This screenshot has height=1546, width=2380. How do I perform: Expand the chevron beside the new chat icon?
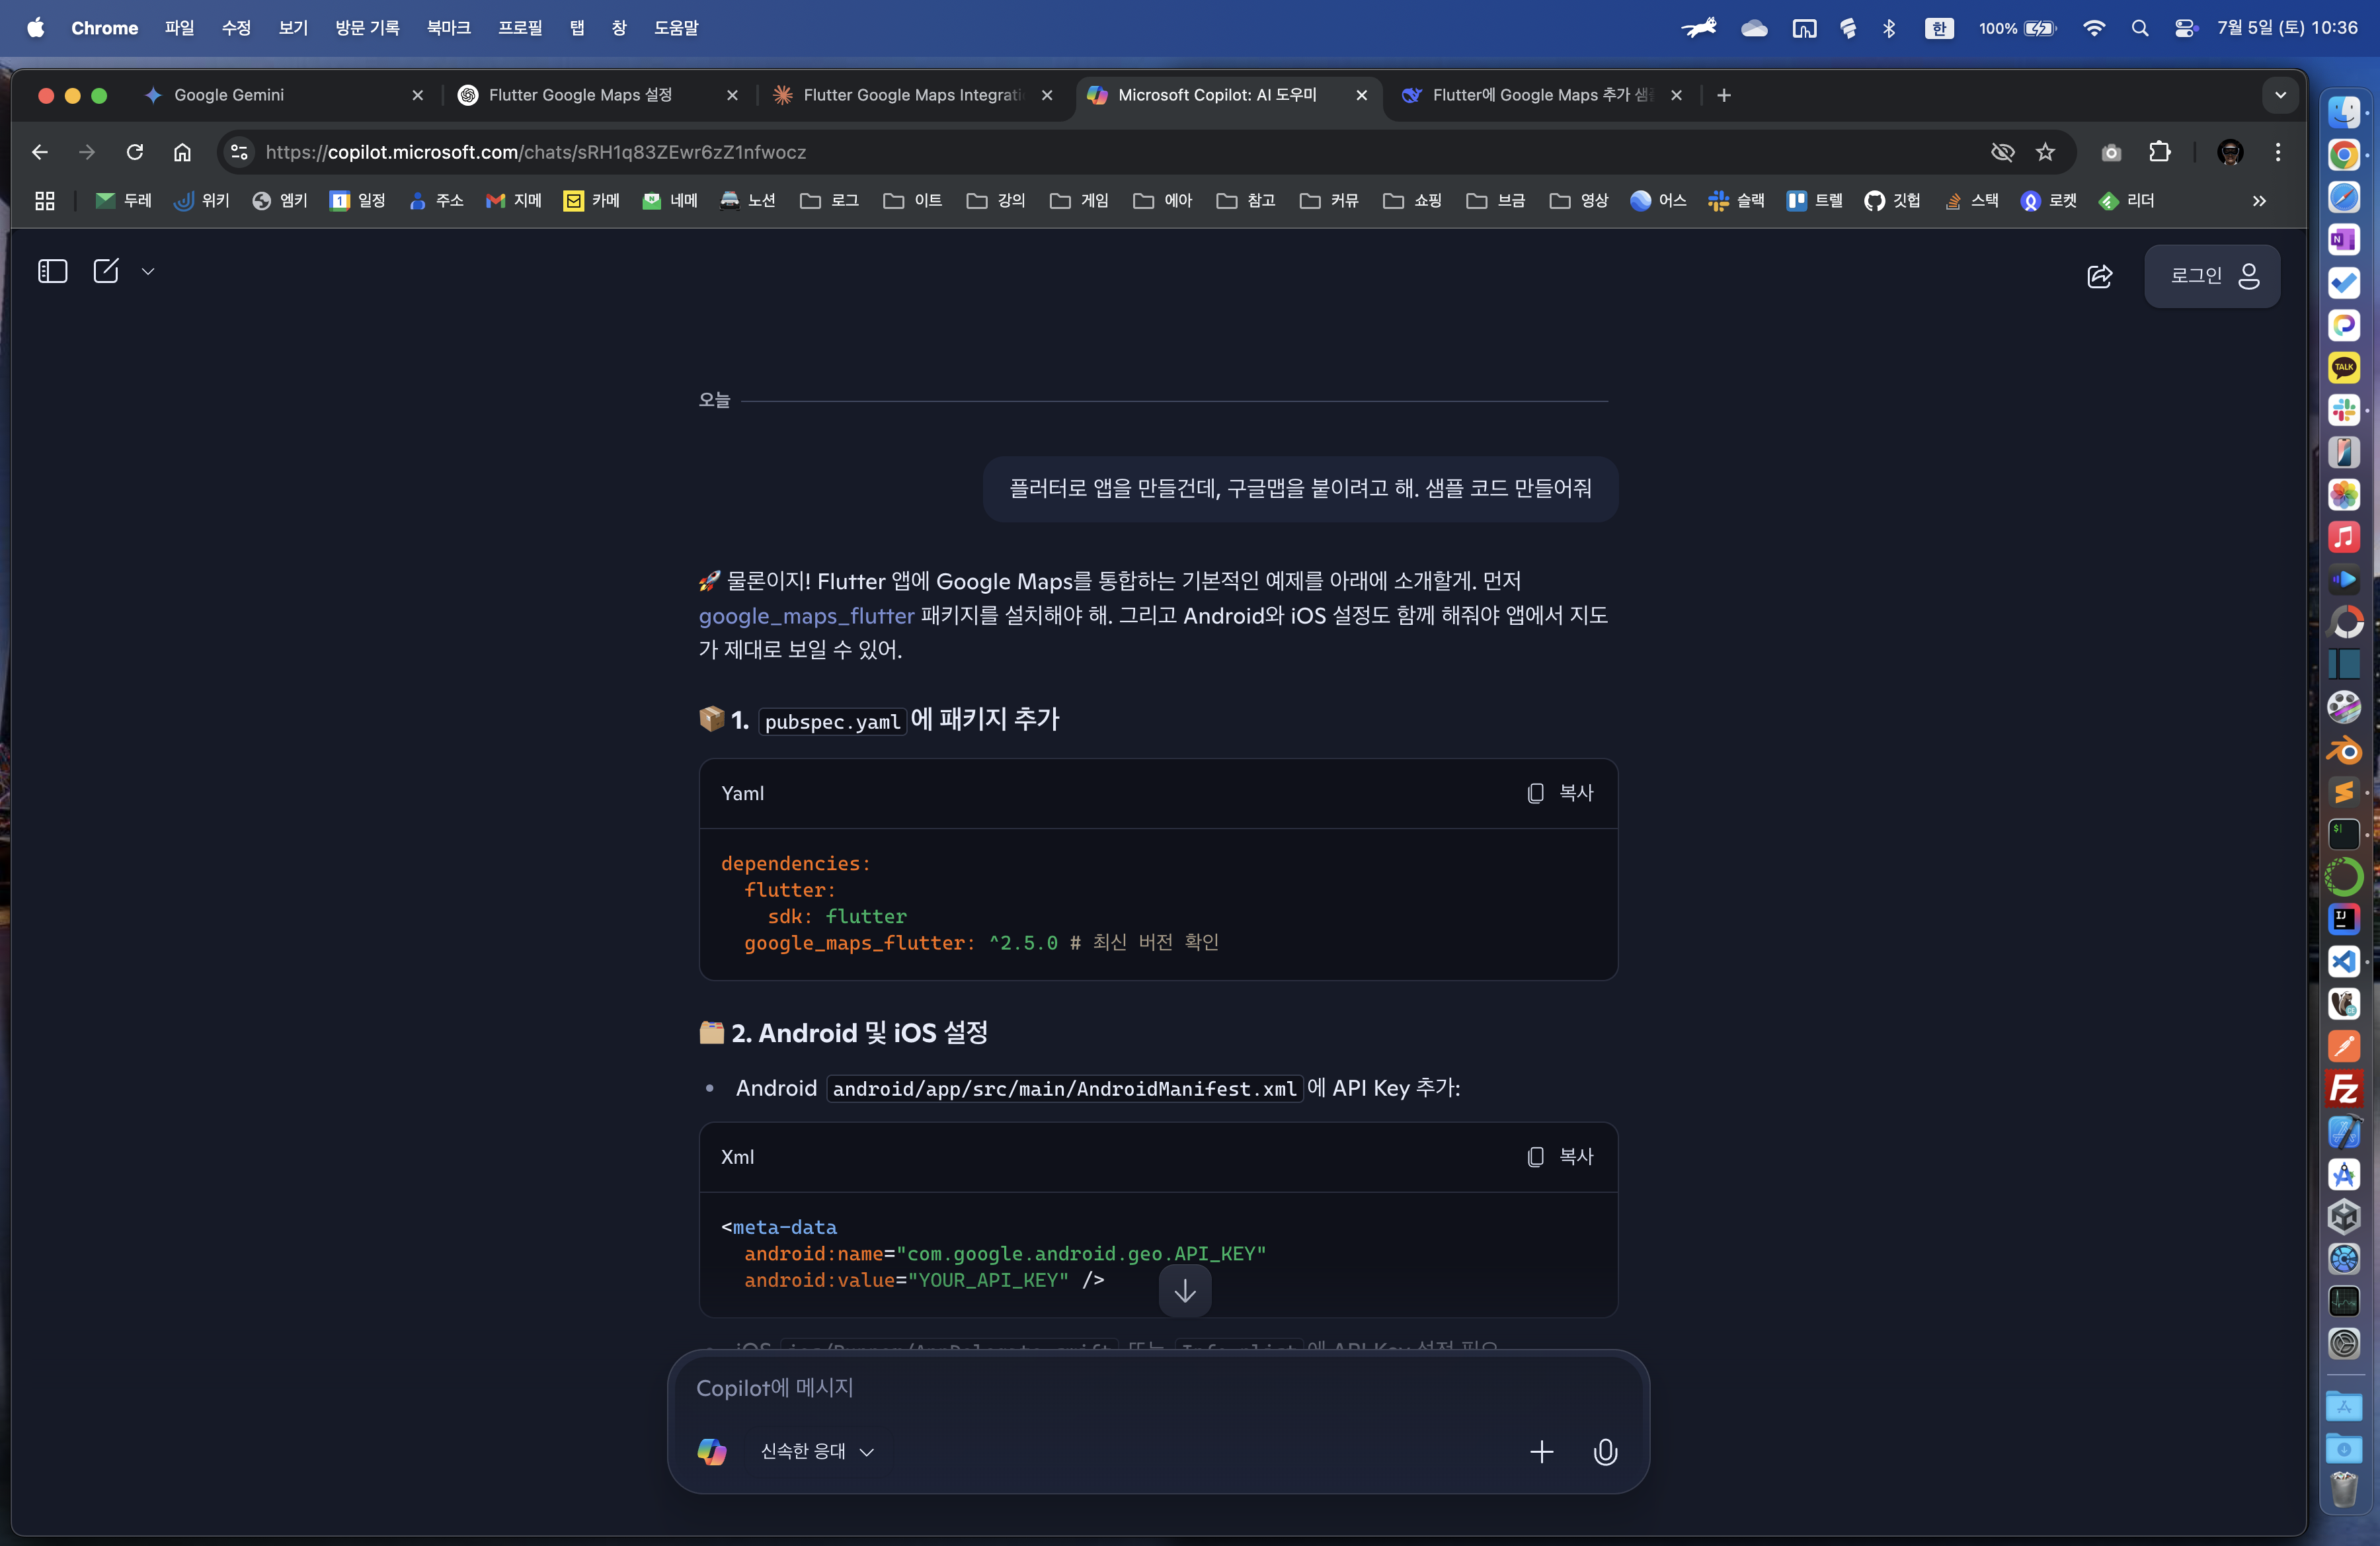148,271
